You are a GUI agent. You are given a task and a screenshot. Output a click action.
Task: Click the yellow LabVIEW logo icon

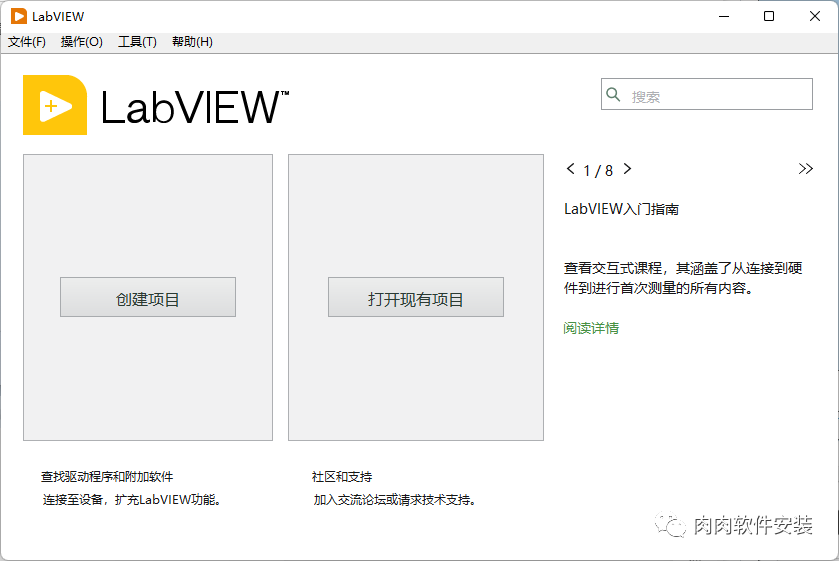pos(55,105)
